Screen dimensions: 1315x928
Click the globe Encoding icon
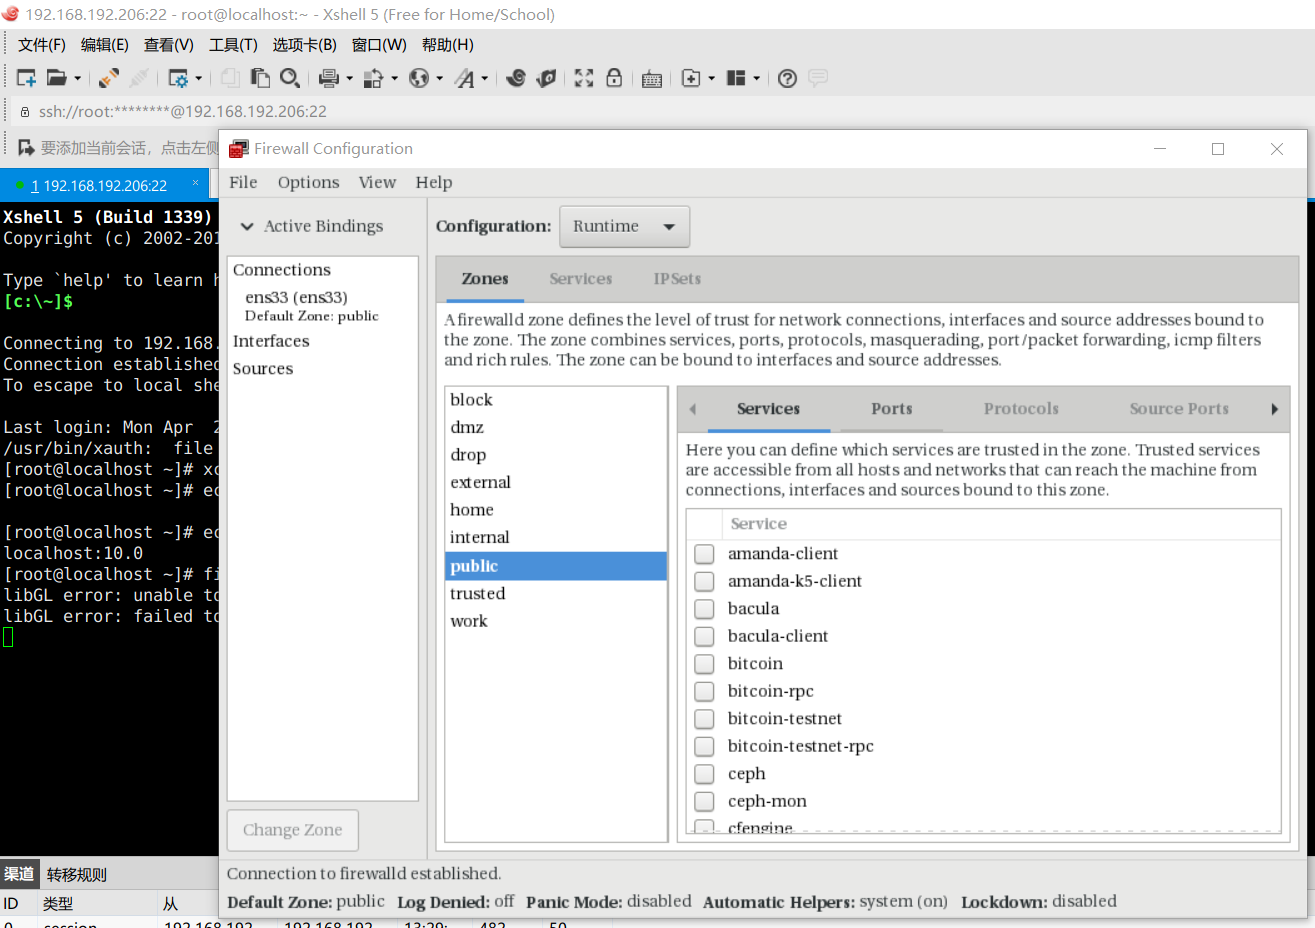pyautogui.click(x=419, y=78)
